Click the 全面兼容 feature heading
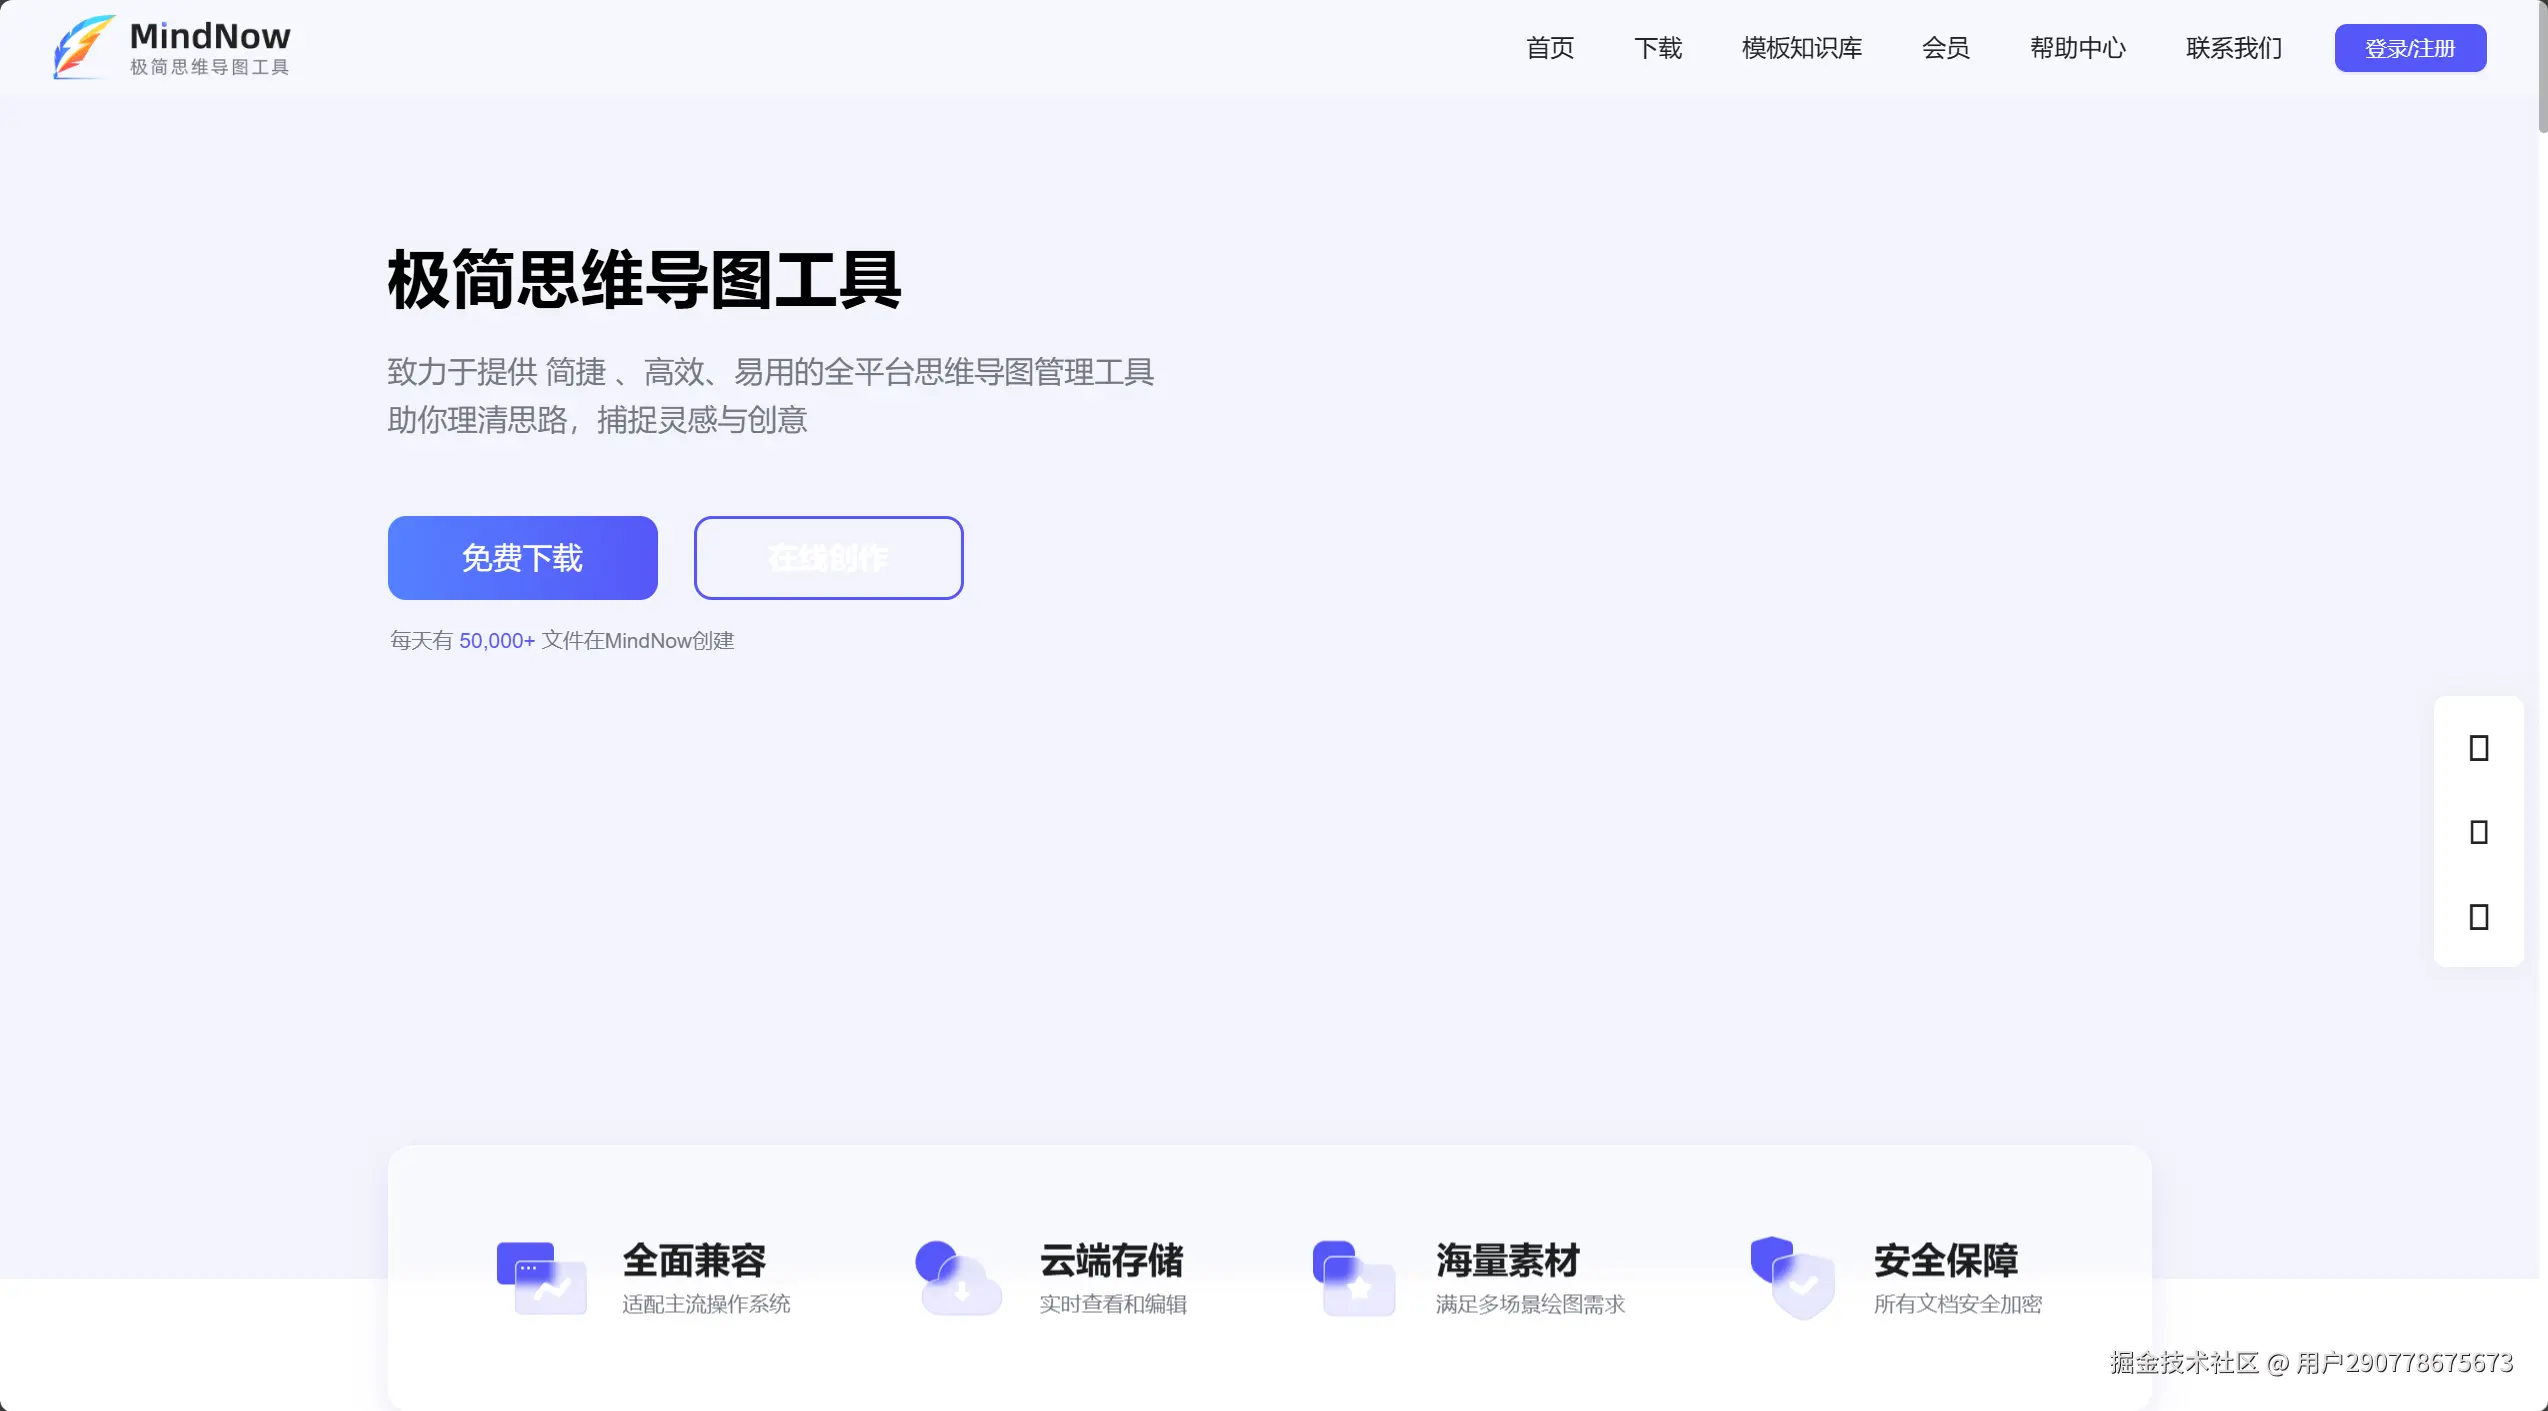2548x1411 pixels. click(694, 1260)
